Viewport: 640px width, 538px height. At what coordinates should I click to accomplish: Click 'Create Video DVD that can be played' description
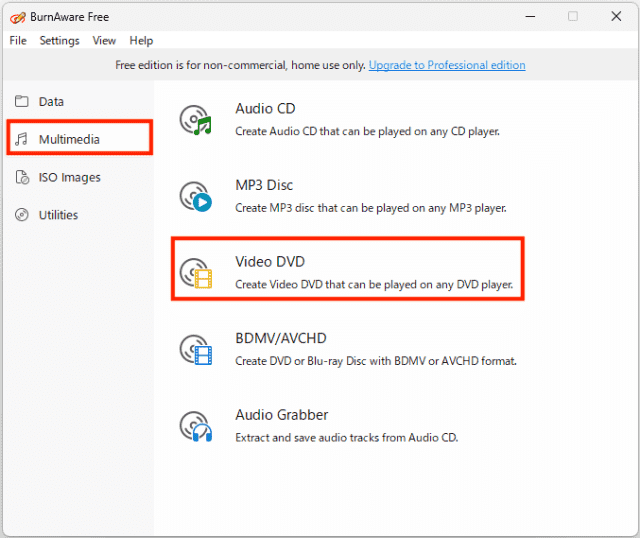coord(374,285)
